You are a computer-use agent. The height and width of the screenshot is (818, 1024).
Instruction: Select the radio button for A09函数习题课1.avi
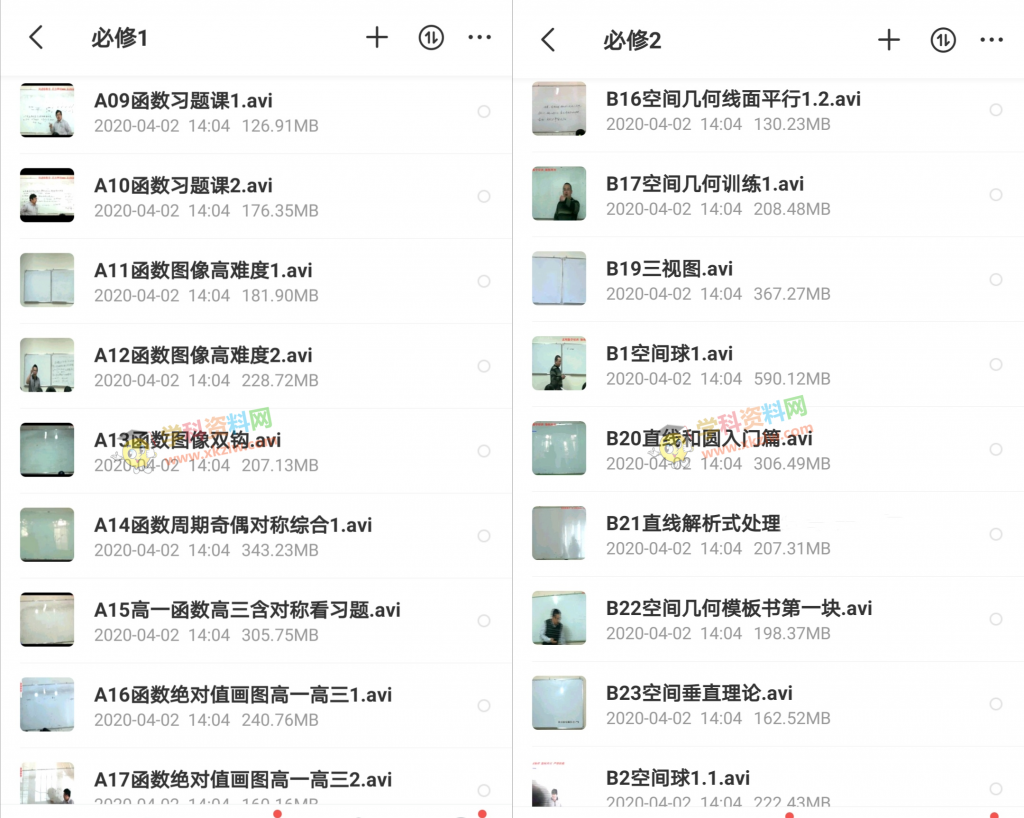pyautogui.click(x=484, y=112)
